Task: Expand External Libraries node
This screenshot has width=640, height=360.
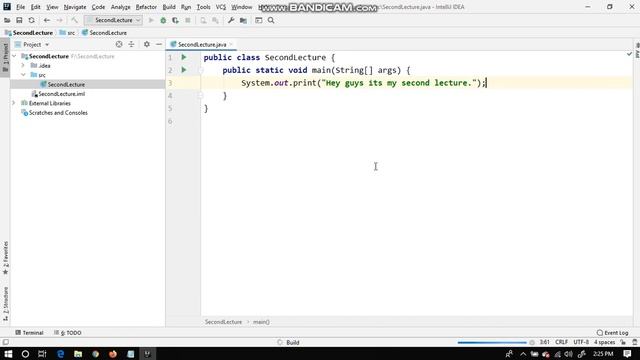Action: (x=14, y=103)
